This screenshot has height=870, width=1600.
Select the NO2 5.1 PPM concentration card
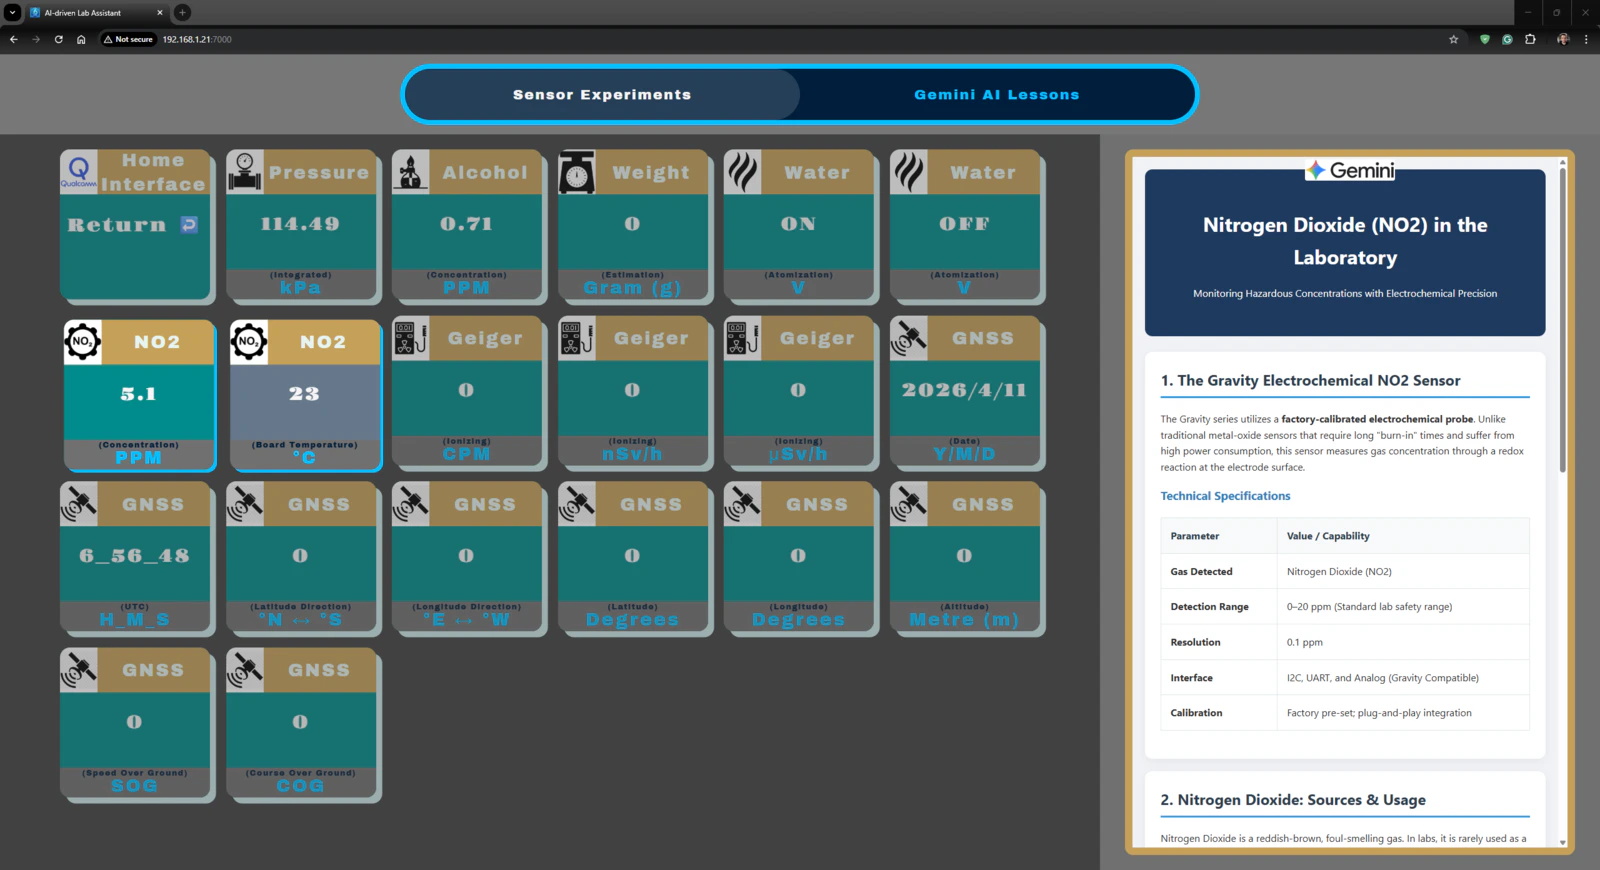point(139,395)
